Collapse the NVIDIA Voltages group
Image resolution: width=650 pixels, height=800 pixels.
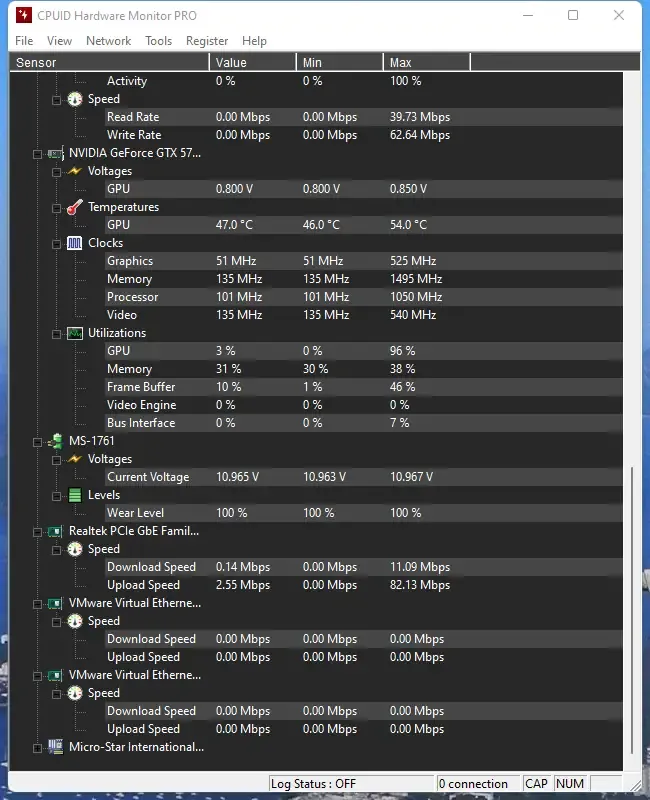57,172
